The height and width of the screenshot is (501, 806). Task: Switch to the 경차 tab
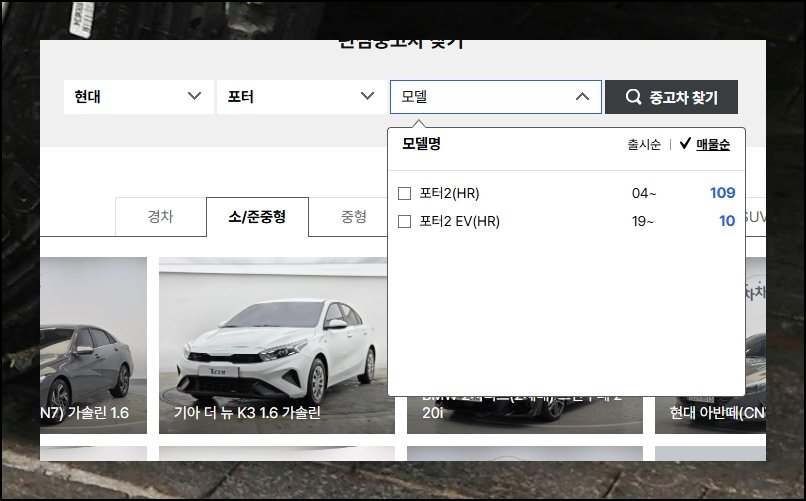pyautogui.click(x=161, y=216)
